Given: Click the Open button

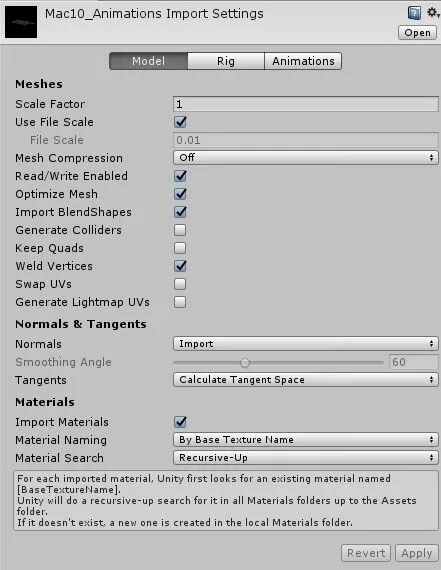Looking at the screenshot, I should coord(417,33).
